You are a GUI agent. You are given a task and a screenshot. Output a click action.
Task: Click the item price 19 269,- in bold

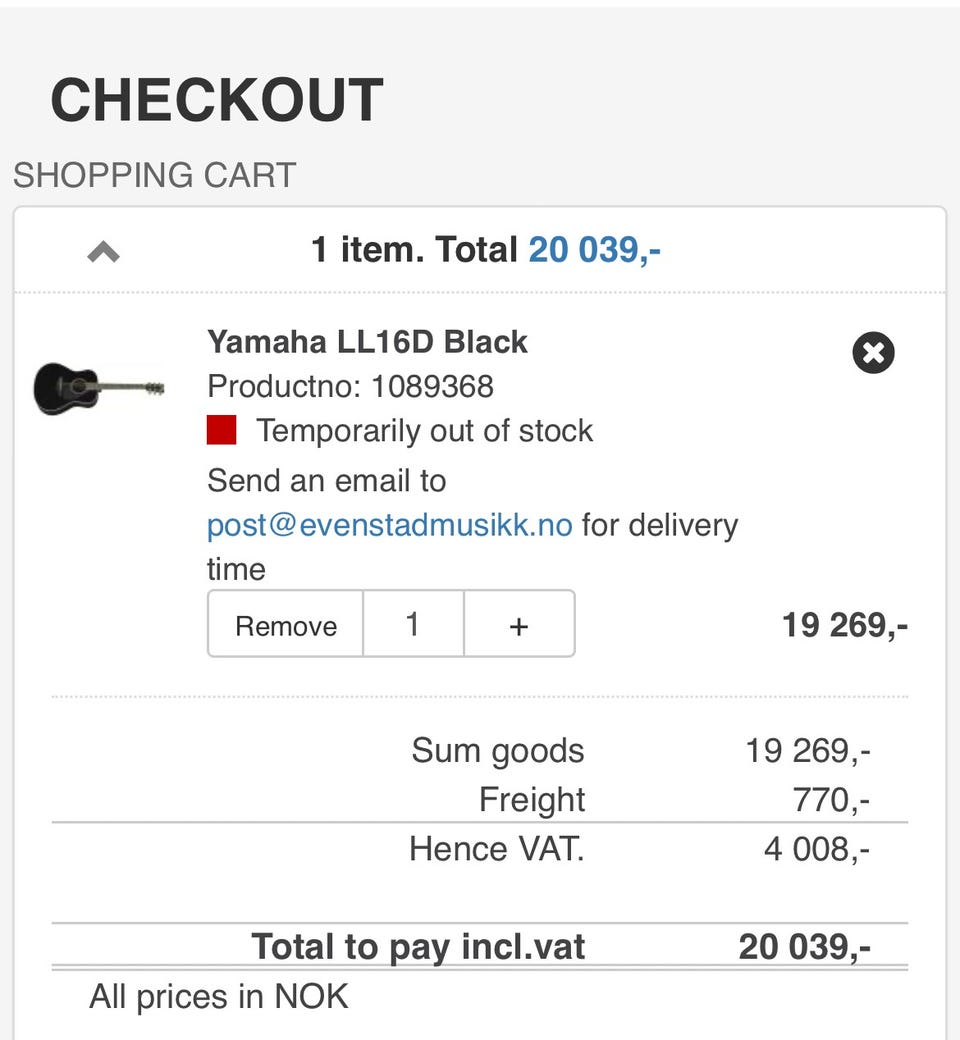click(844, 626)
